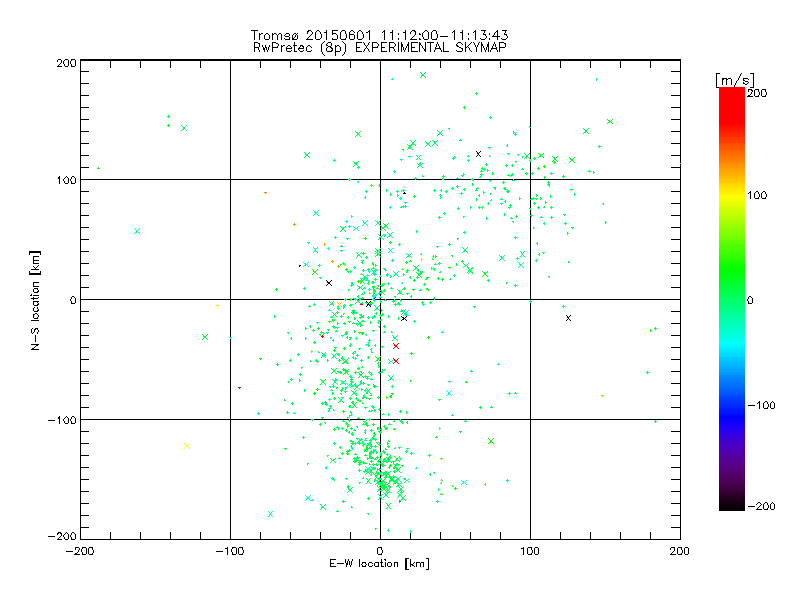Viewport: 800px width, 600px height.
Task: Select the yellow dot west of the -100 km line
Action: (x=217, y=306)
